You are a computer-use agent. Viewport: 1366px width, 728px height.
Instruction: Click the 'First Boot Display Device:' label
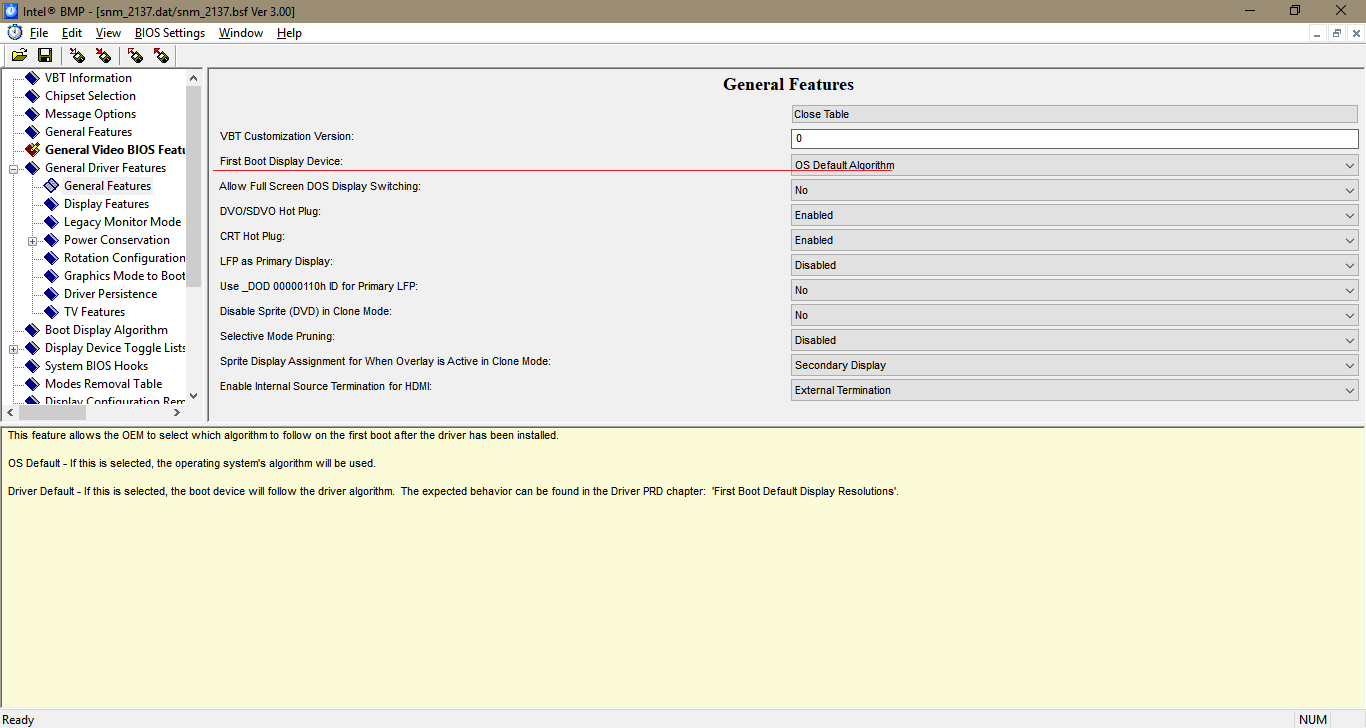281,161
